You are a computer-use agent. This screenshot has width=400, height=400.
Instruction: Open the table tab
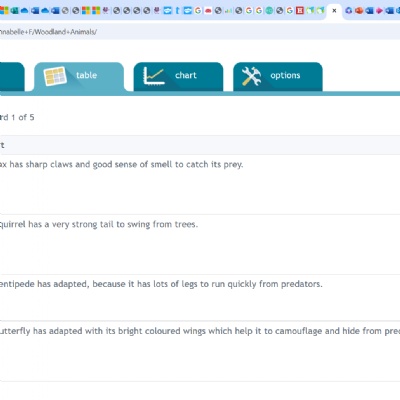point(79,76)
